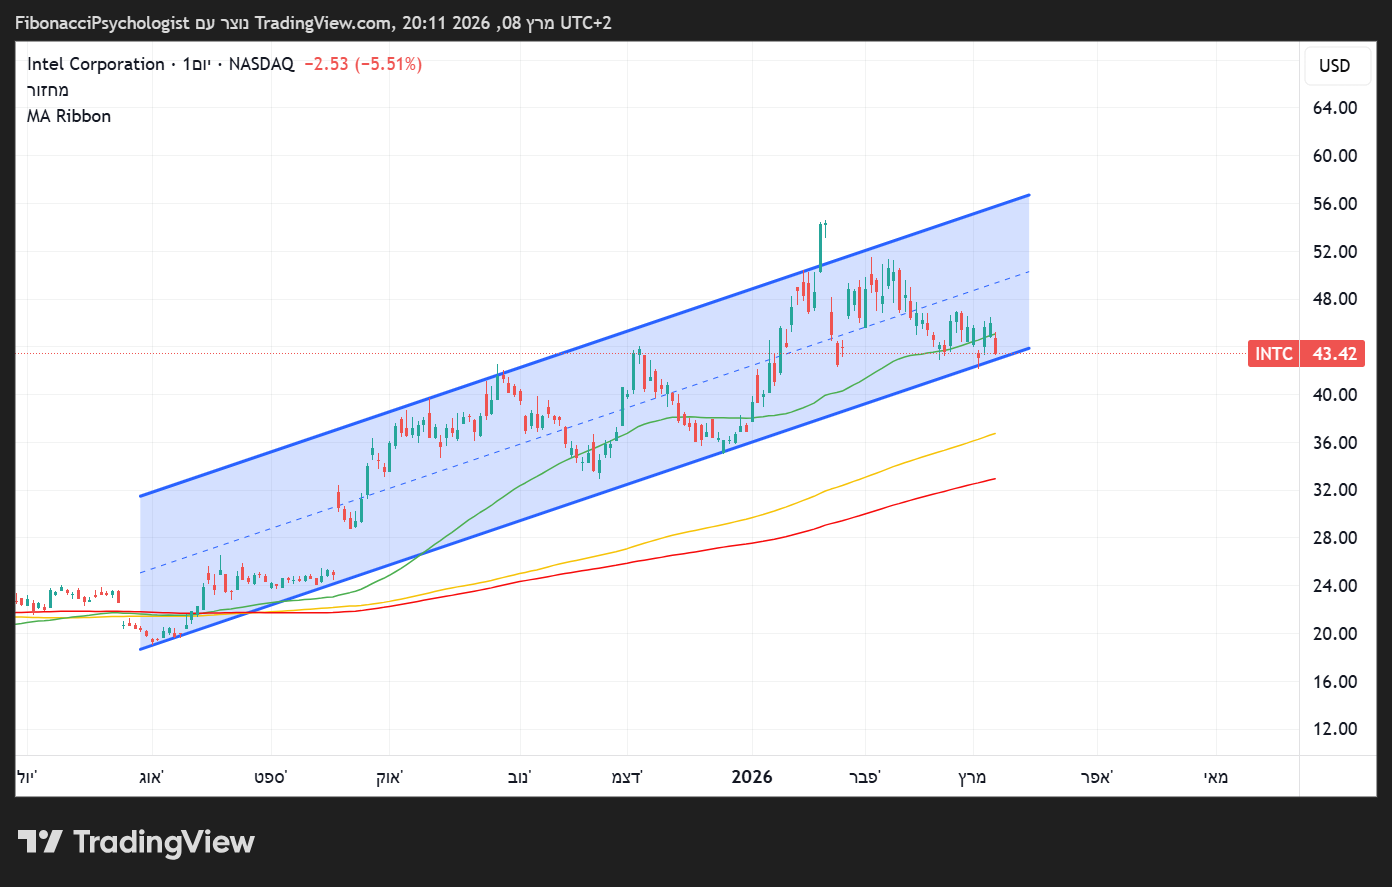Click the 56.00 price axis label

pyautogui.click(x=1335, y=204)
